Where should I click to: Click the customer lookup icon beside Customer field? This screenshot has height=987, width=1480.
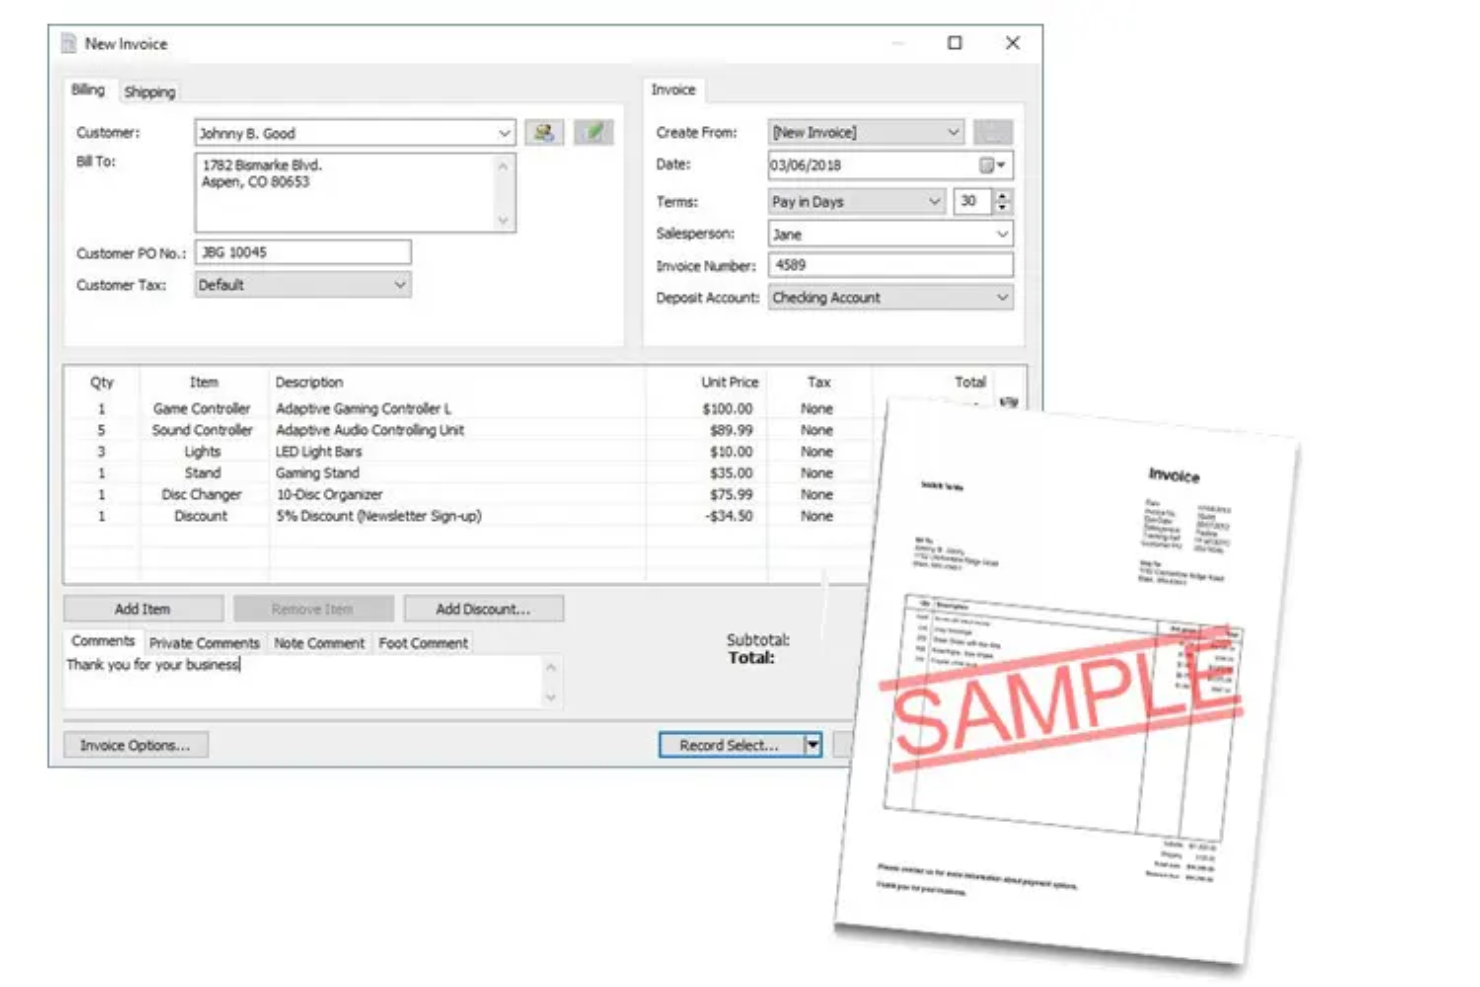point(545,131)
